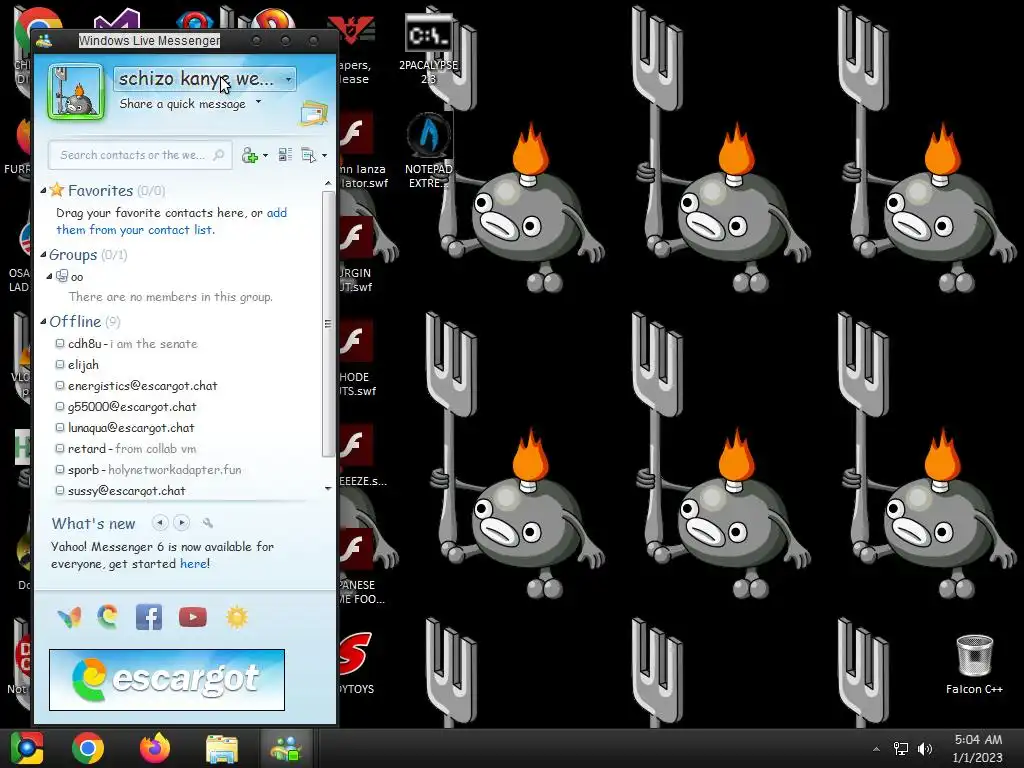The height and width of the screenshot is (768, 1024).
Task: Open Falcon C++ recycle bin icon
Action: pos(974,664)
